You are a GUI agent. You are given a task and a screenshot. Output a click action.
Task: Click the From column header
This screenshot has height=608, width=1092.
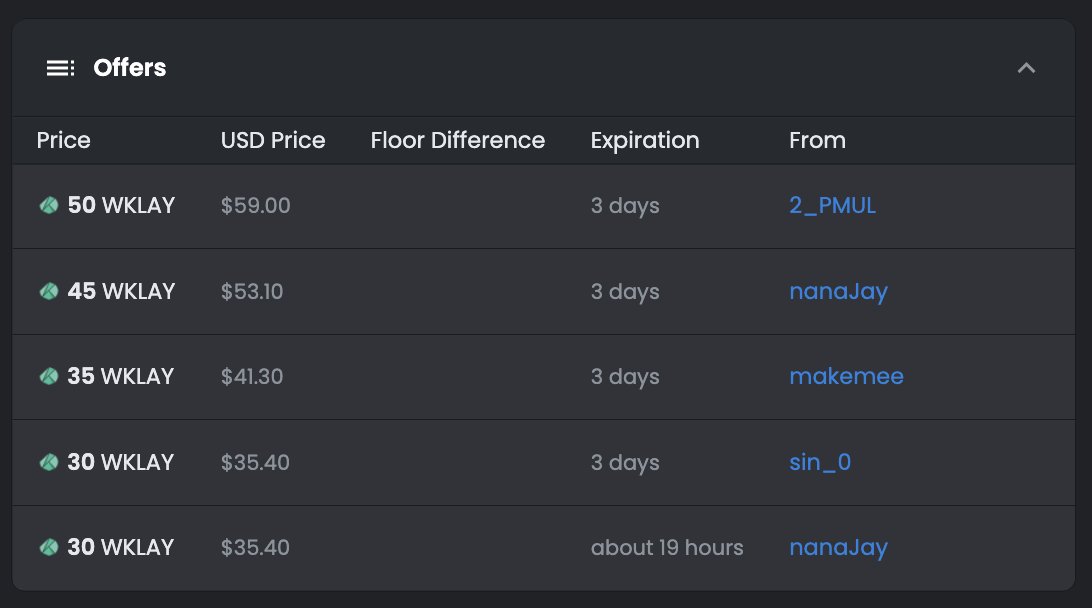coord(817,141)
